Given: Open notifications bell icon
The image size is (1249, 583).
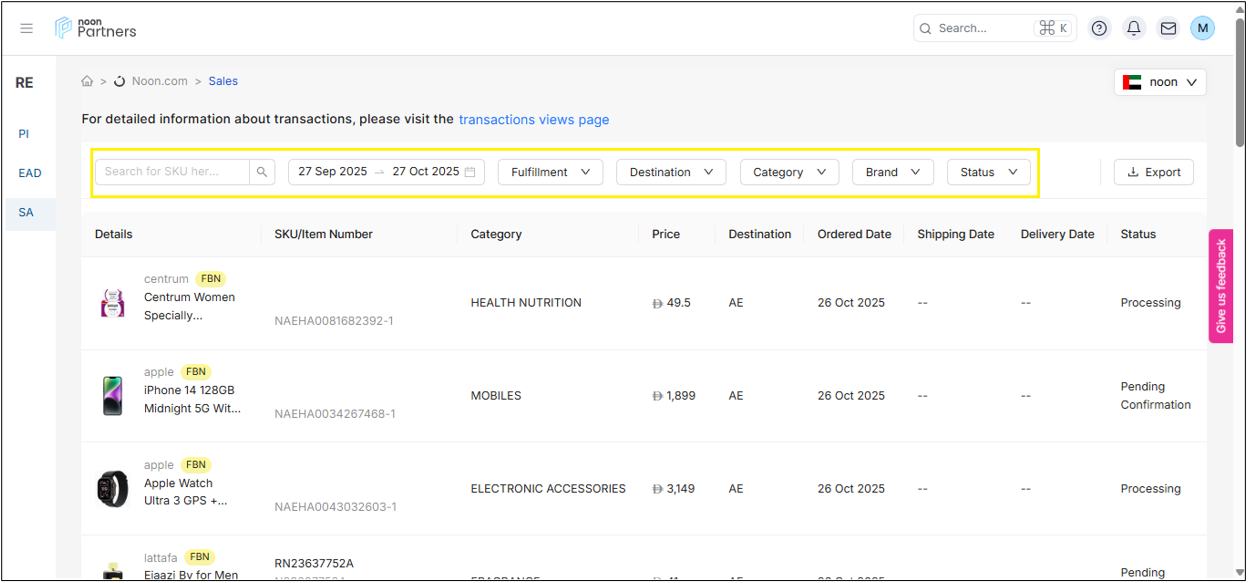Looking at the screenshot, I should [1133, 28].
